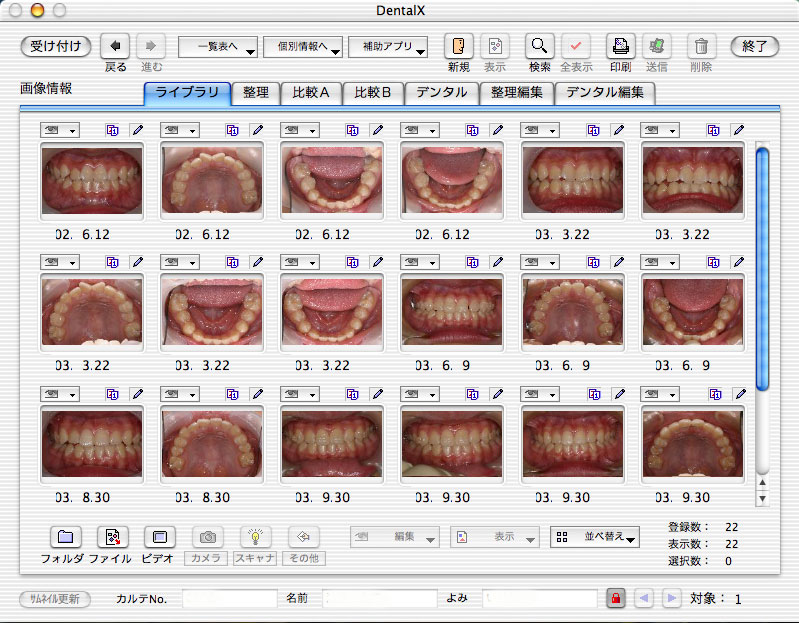The image size is (799, 623).
Task: Click pencil edit icon above first thumbnail
Action: point(137,130)
